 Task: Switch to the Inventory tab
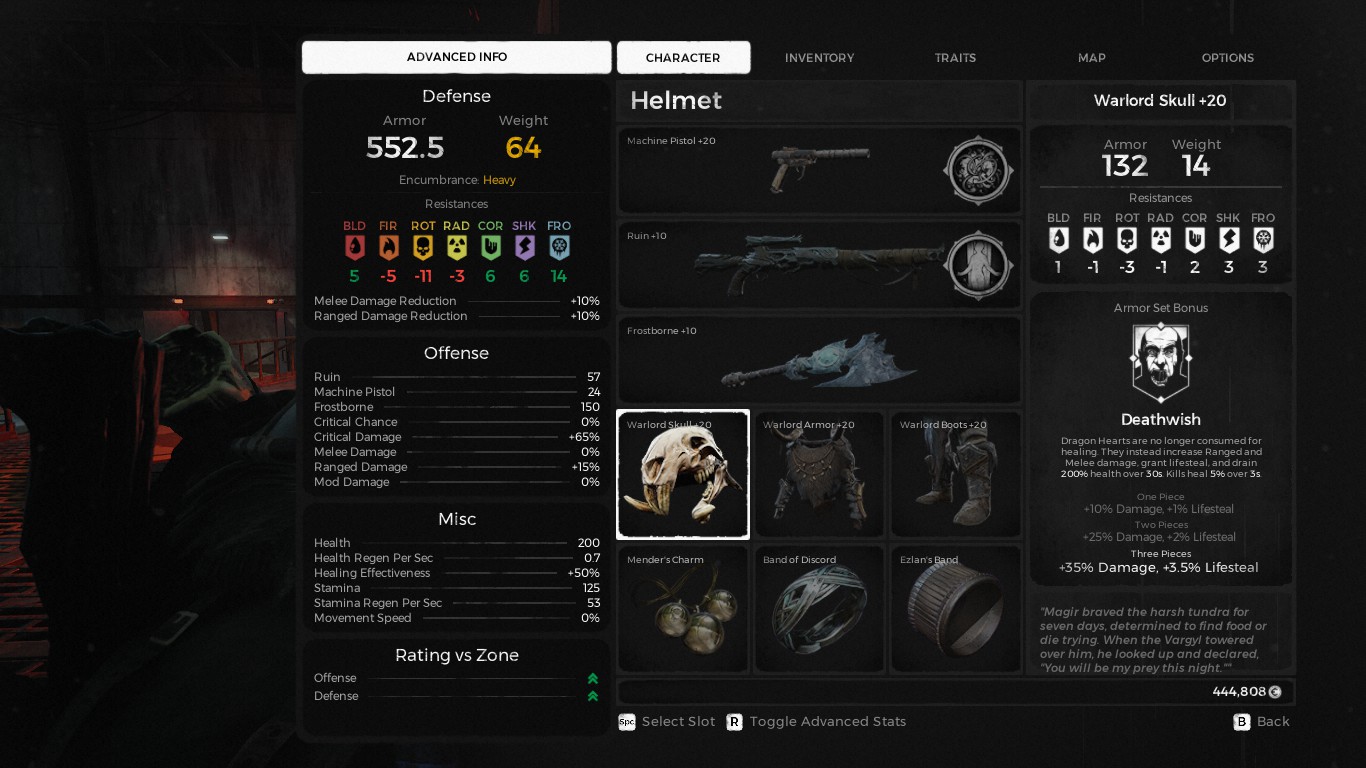820,58
